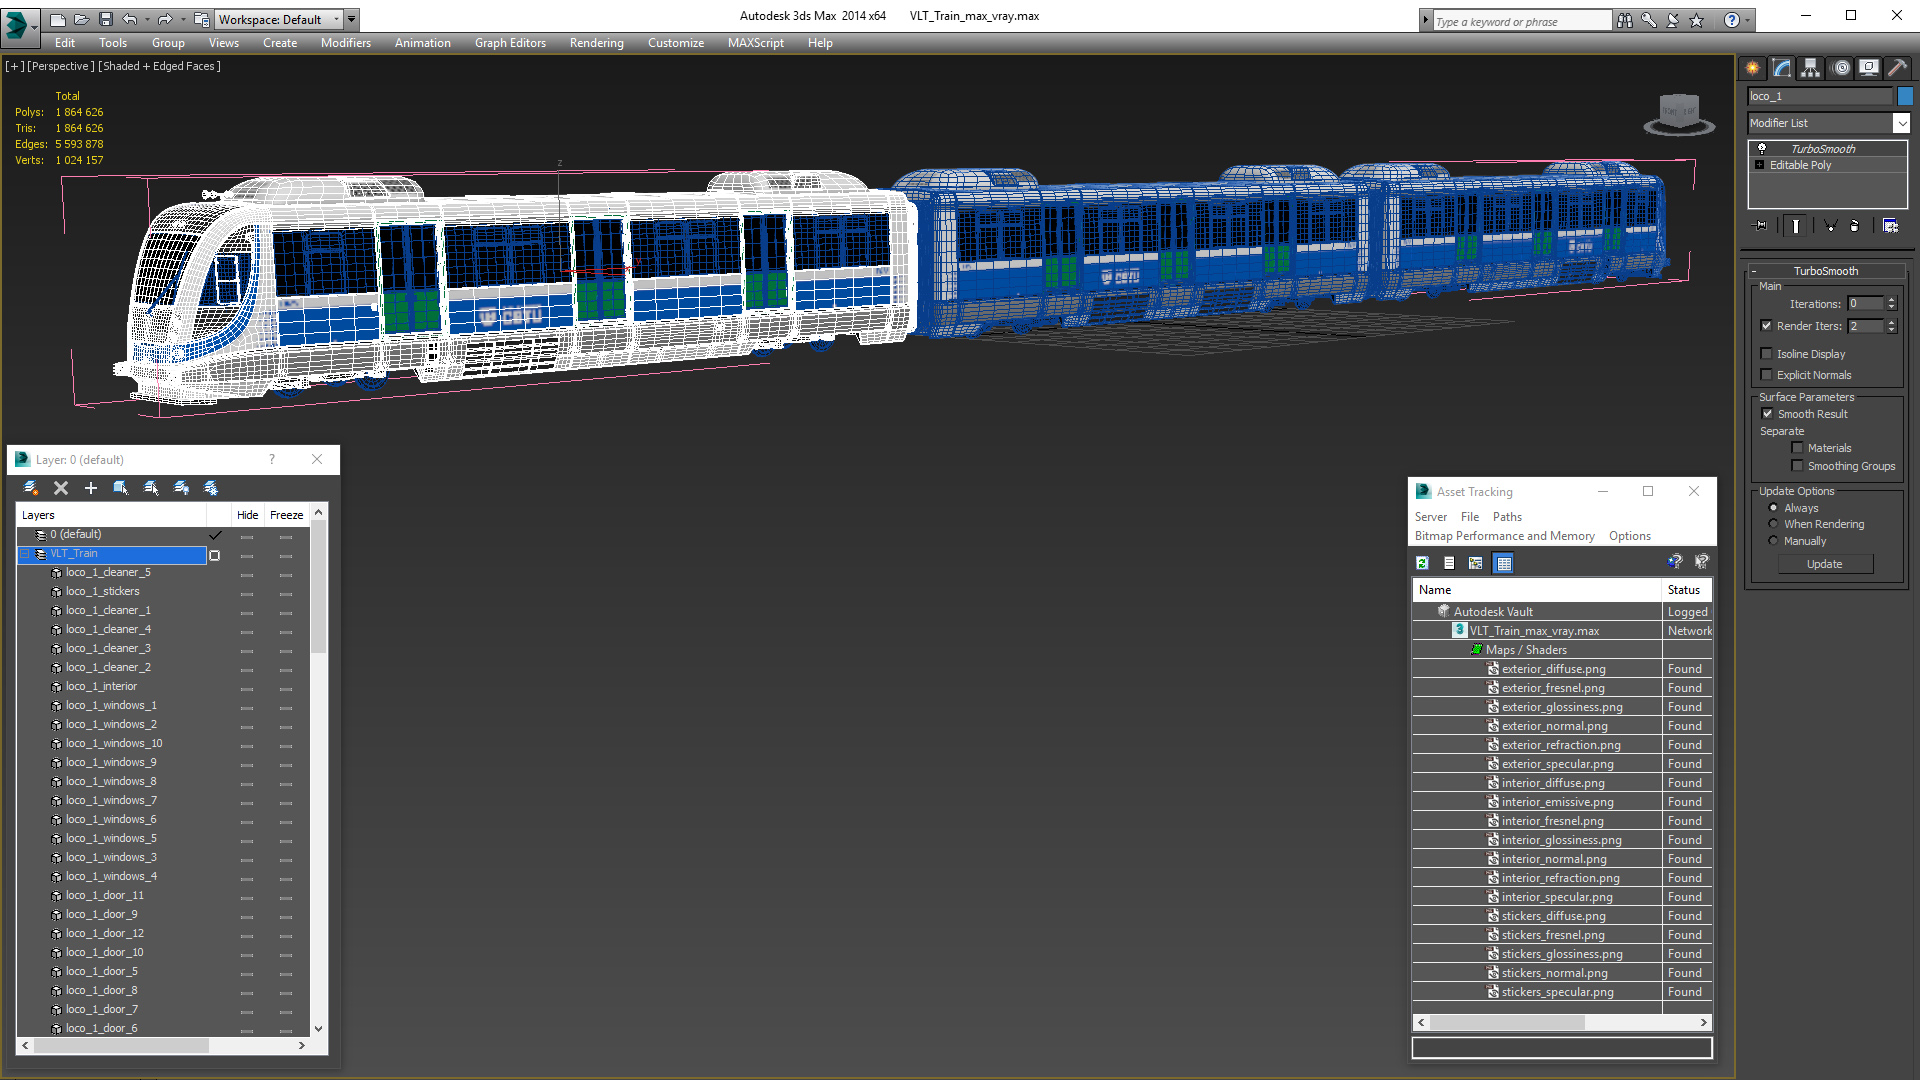The image size is (1920, 1080).
Task: Click Configure Modifier Sets icon
Action: 1890,226
